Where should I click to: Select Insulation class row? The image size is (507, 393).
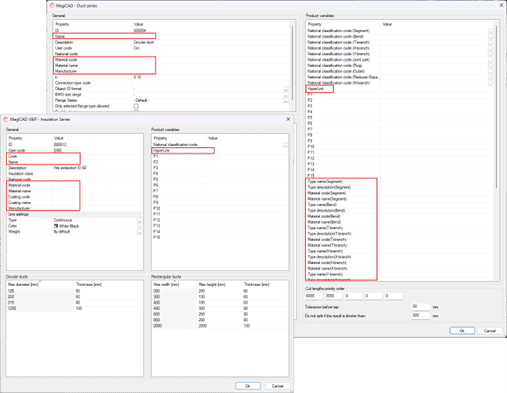click(x=75, y=174)
